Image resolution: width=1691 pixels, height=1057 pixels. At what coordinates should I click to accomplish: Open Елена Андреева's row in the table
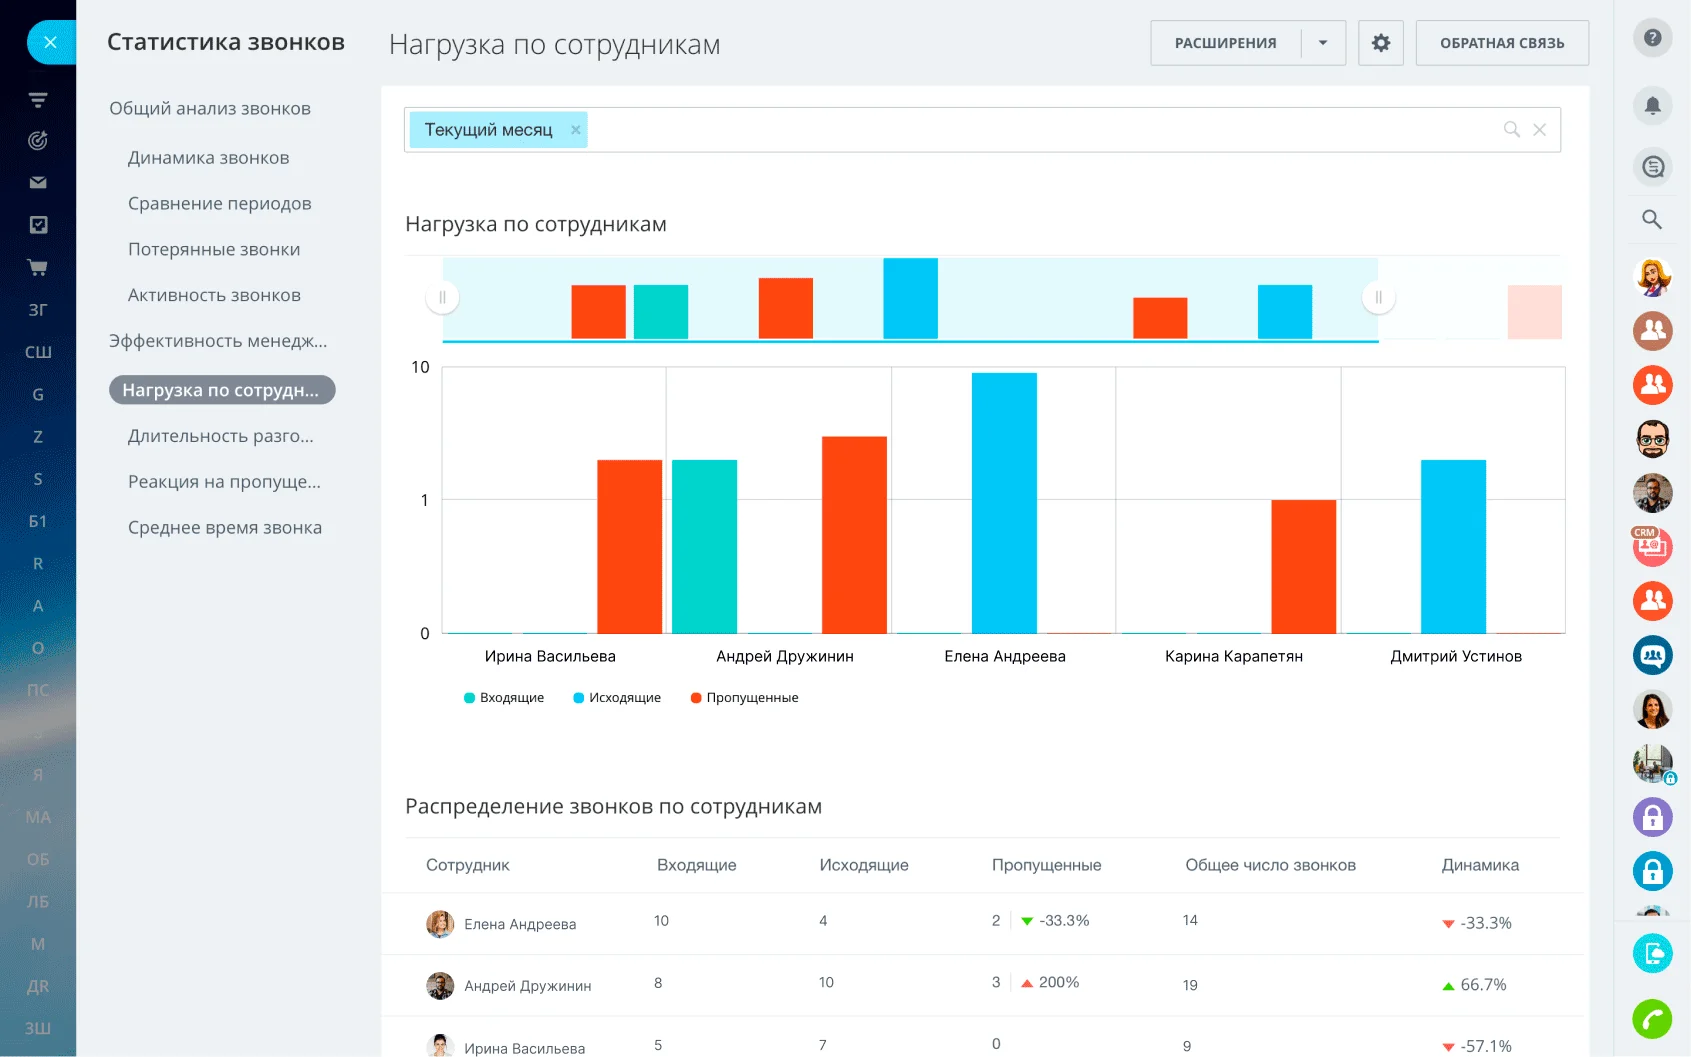(517, 924)
